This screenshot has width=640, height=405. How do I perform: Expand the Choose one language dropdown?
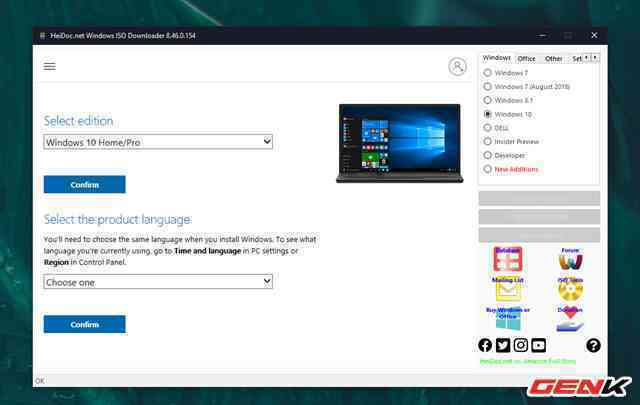158,282
